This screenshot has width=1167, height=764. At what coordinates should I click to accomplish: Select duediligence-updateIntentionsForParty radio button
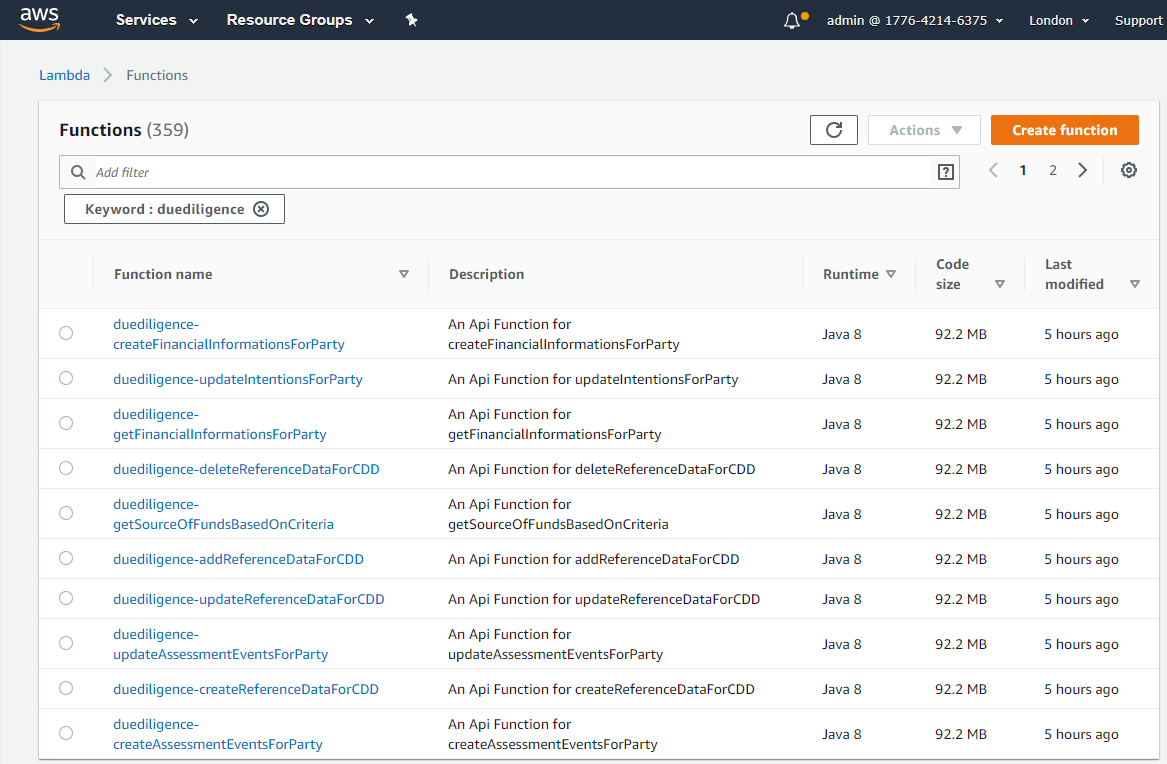pyautogui.click(x=66, y=378)
